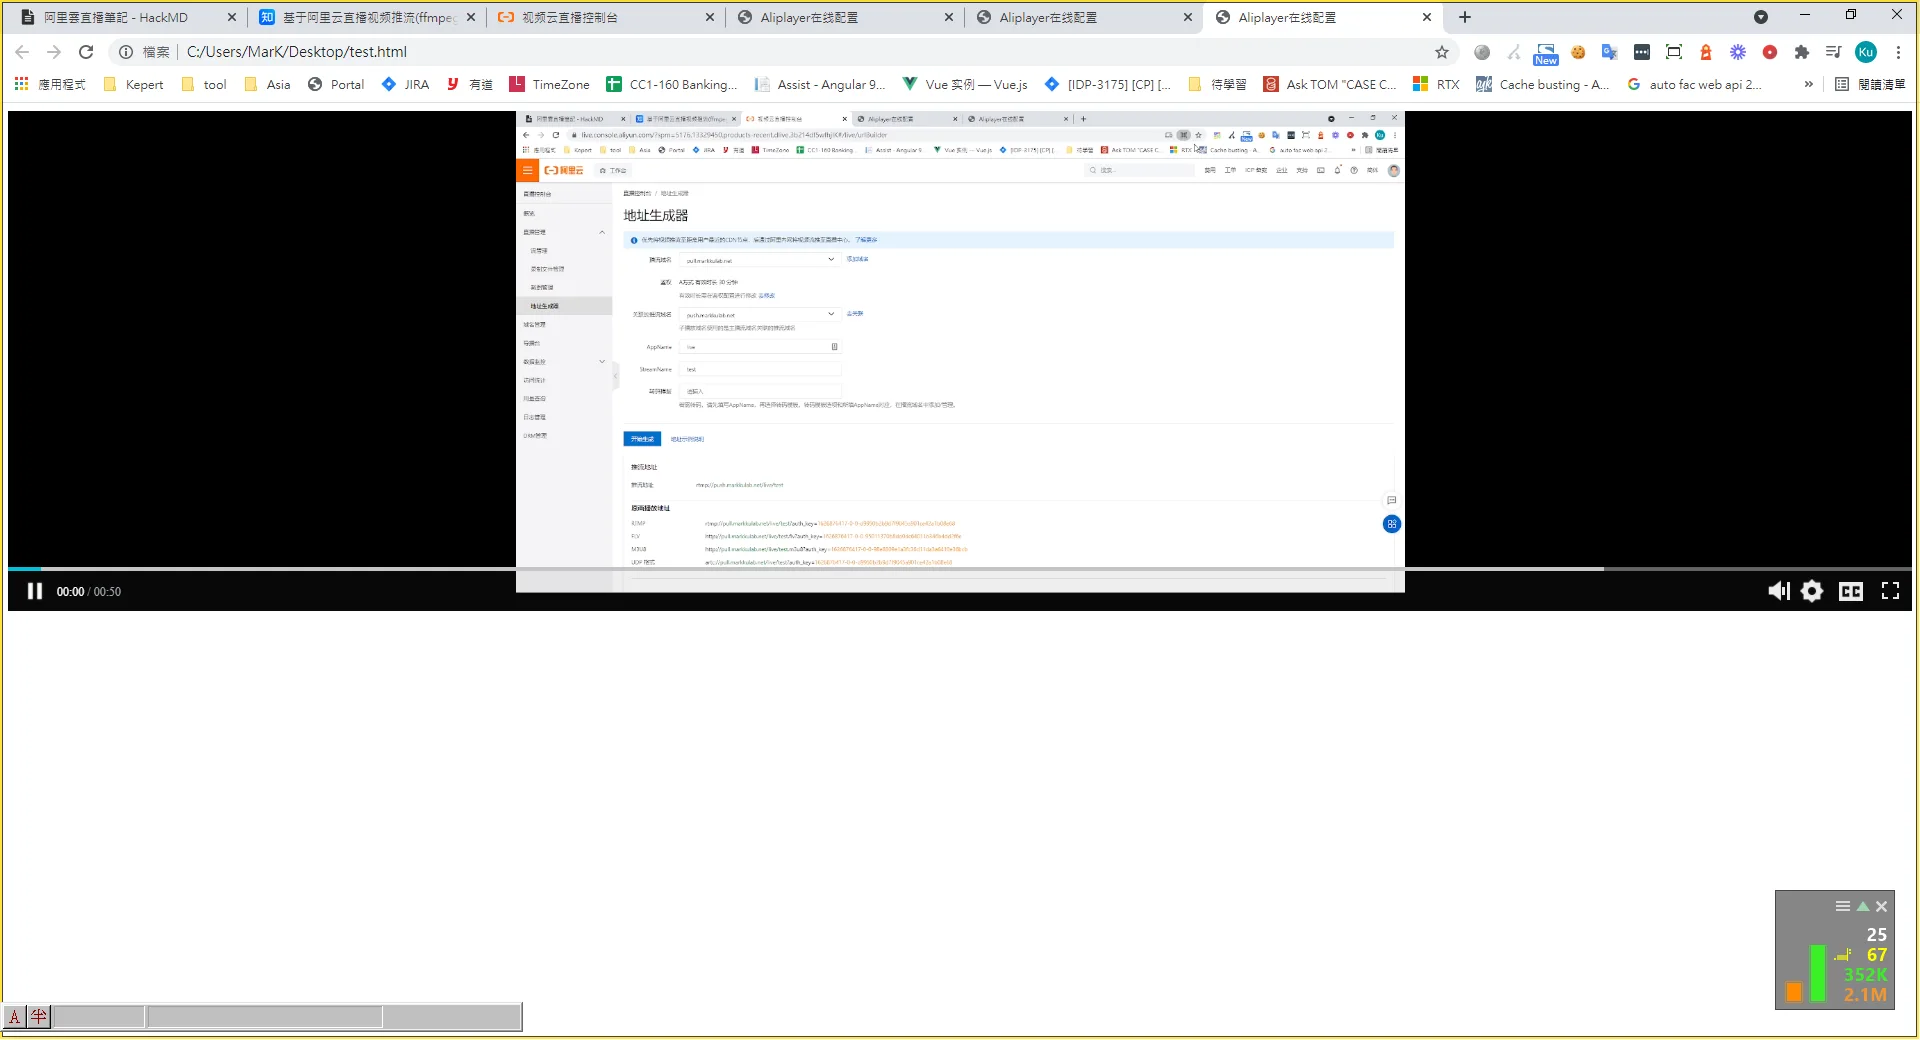1920x1040 pixels.
Task: Toggle closed captions in video player
Action: (1851, 591)
